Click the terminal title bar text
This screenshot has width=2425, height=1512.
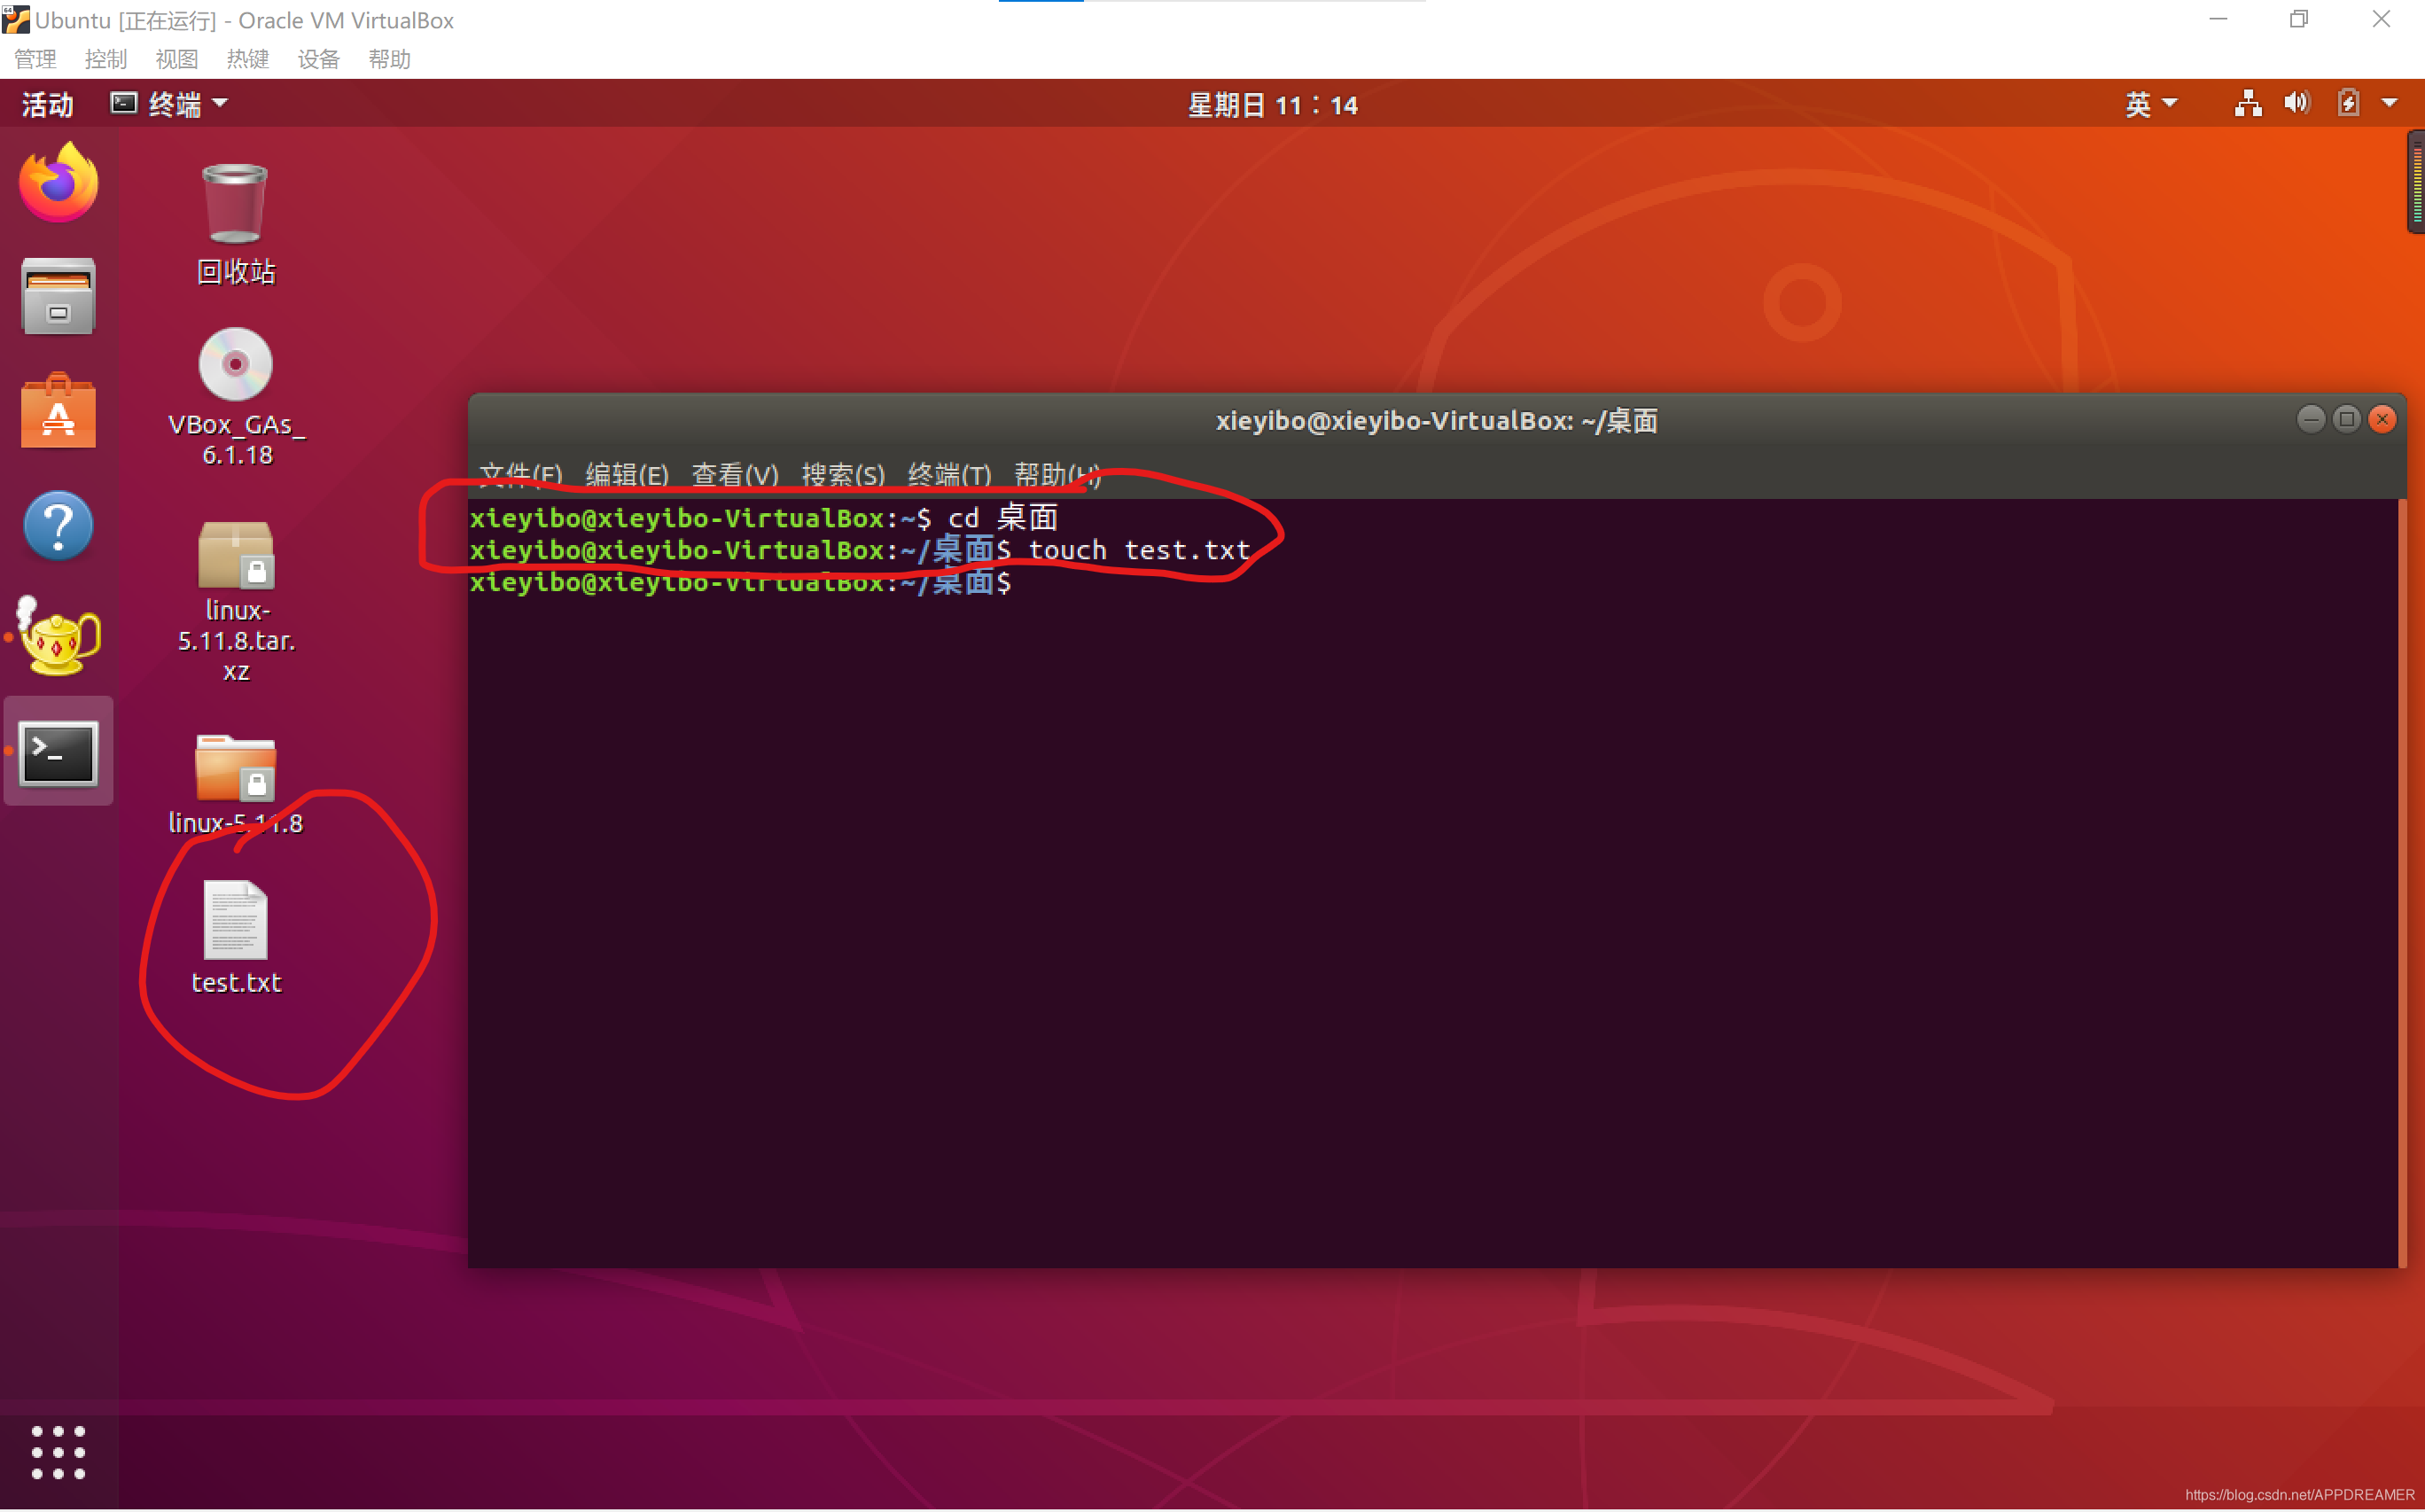(1437, 421)
